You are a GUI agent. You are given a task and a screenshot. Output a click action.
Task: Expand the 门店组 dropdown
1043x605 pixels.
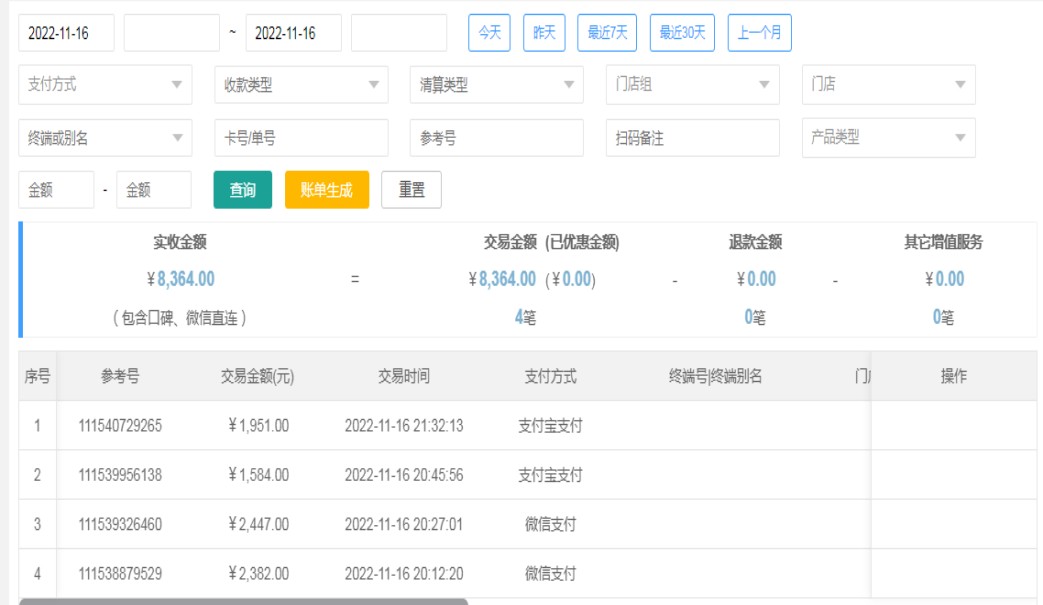point(692,85)
